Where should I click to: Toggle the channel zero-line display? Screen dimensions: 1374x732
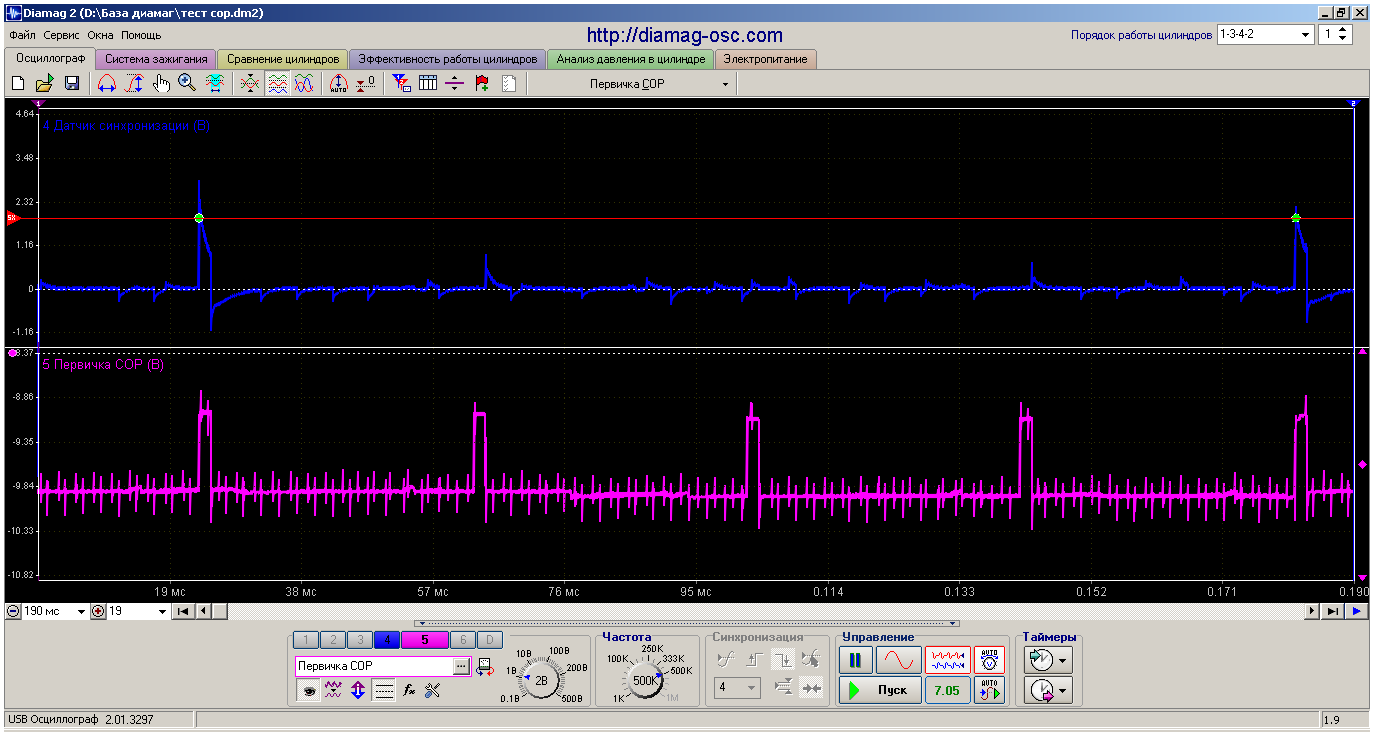tap(384, 690)
